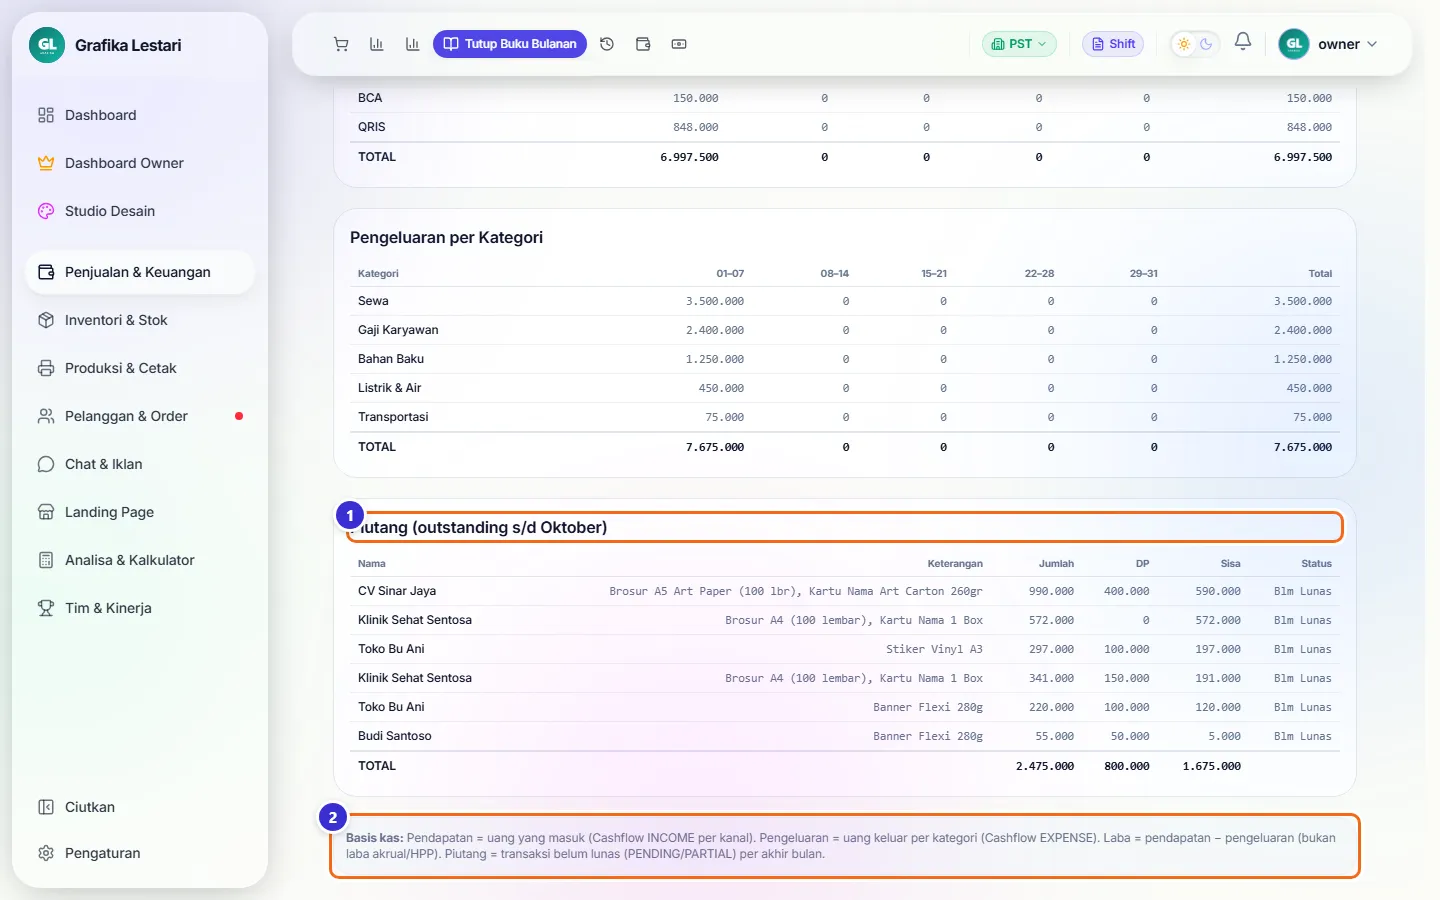Click the bar chart icon left of Tutup Buku Bulanan
Screen dimensions: 1440x900
(x=412, y=44)
